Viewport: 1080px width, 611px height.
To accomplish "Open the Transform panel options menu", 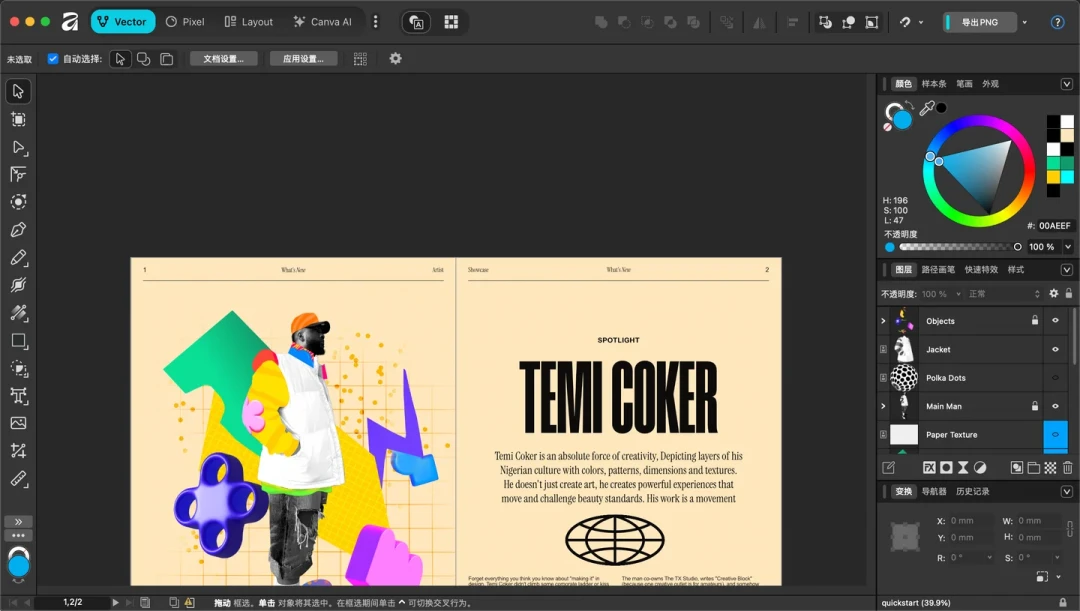I will click(1066, 491).
